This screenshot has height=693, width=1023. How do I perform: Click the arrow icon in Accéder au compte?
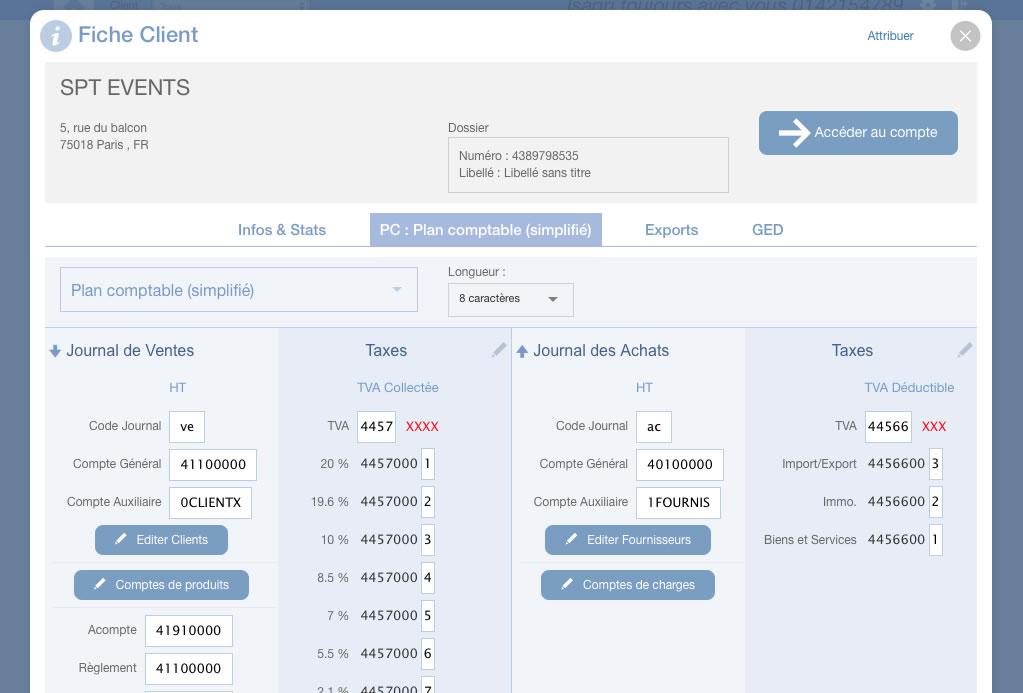pyautogui.click(x=794, y=132)
